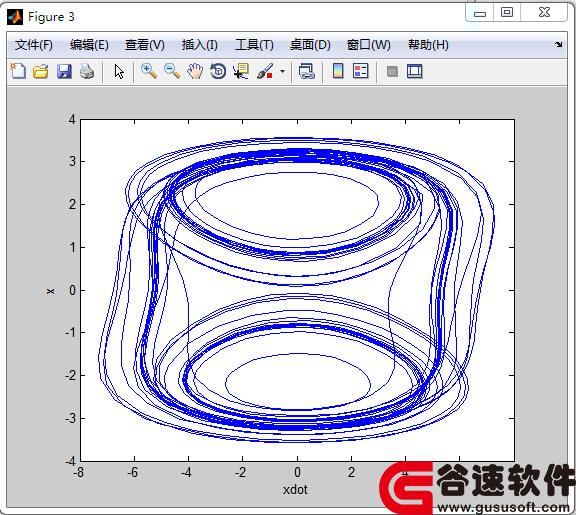Insert legend using toolbar icon
This screenshot has height=515, width=576.
coord(360,71)
